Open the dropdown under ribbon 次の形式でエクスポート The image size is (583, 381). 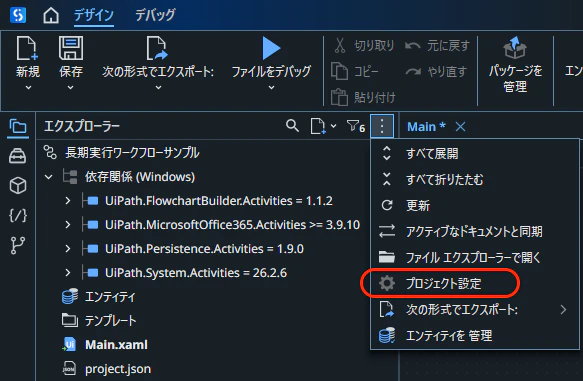158,88
